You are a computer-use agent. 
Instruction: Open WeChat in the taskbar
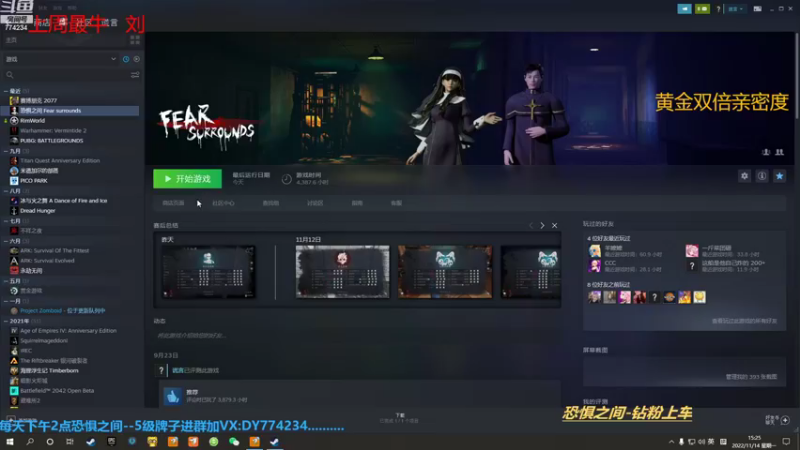point(234,442)
